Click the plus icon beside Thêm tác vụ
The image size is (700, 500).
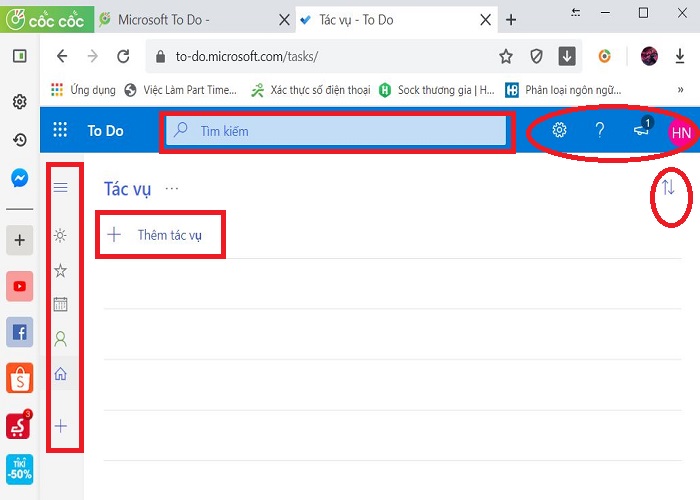[x=114, y=234]
